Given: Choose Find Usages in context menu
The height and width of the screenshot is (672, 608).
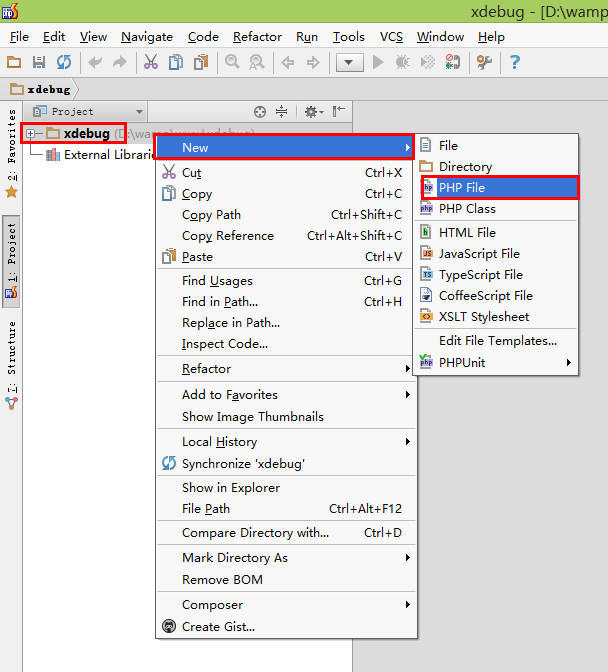Looking at the screenshot, I should tap(286, 281).
